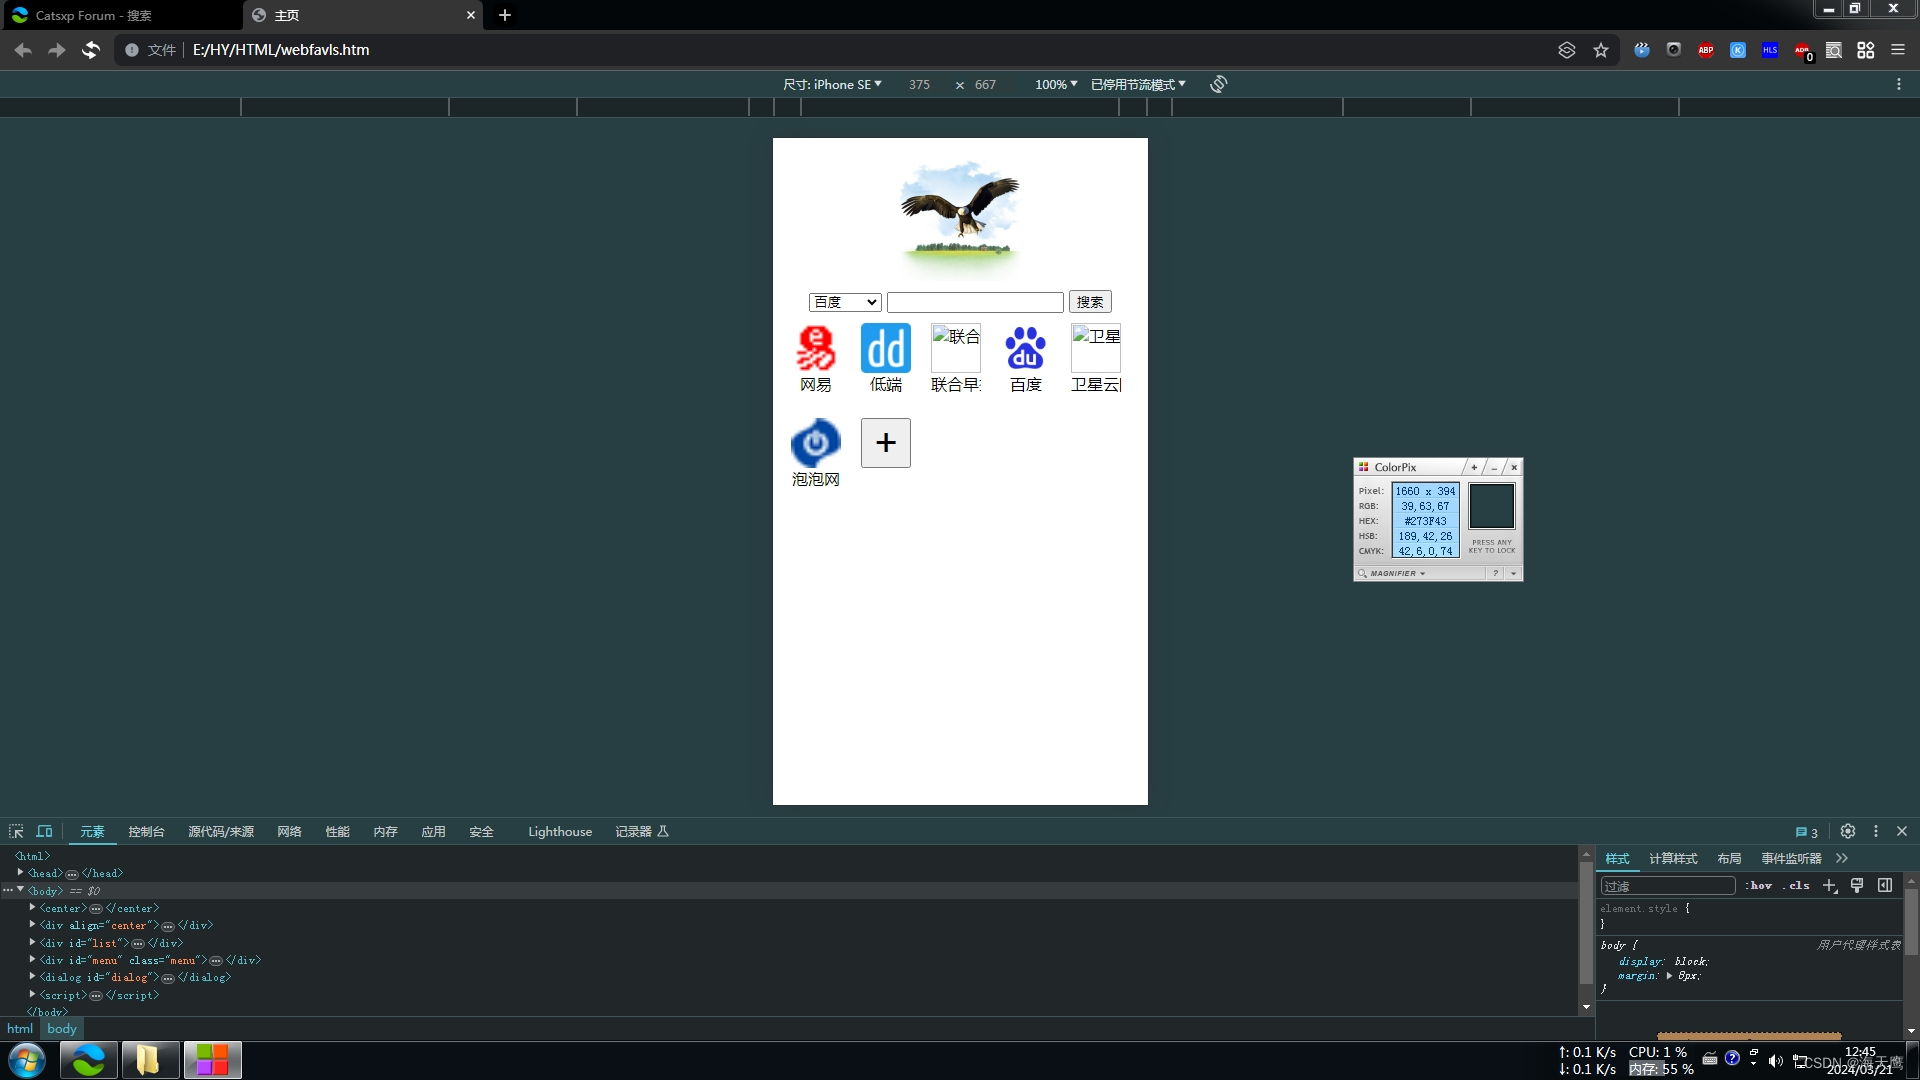Open the throttling mode dropdown

(x=1138, y=84)
